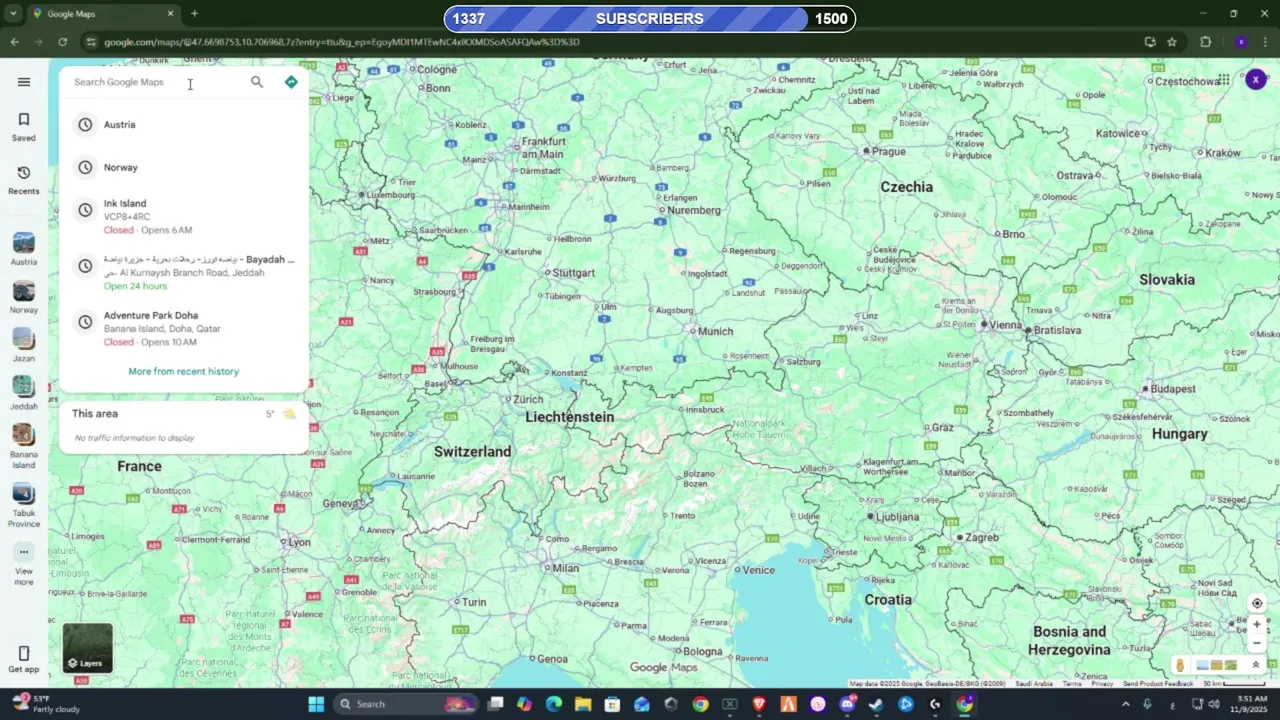Open the Recents history panel
This screenshot has height=720, width=1280.
point(24,180)
